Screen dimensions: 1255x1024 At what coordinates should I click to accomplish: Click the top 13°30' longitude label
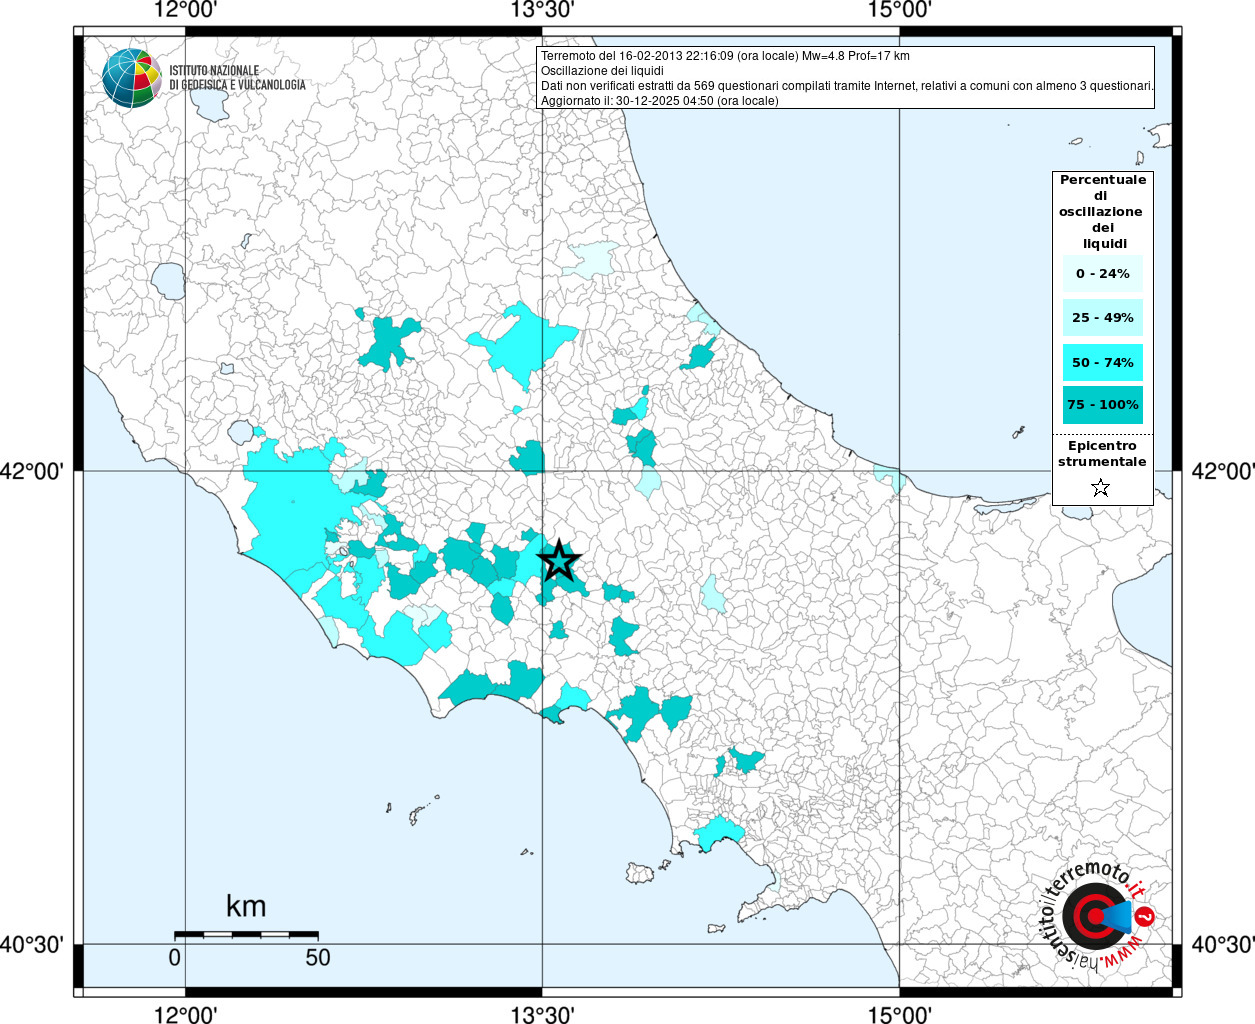tap(542, 10)
